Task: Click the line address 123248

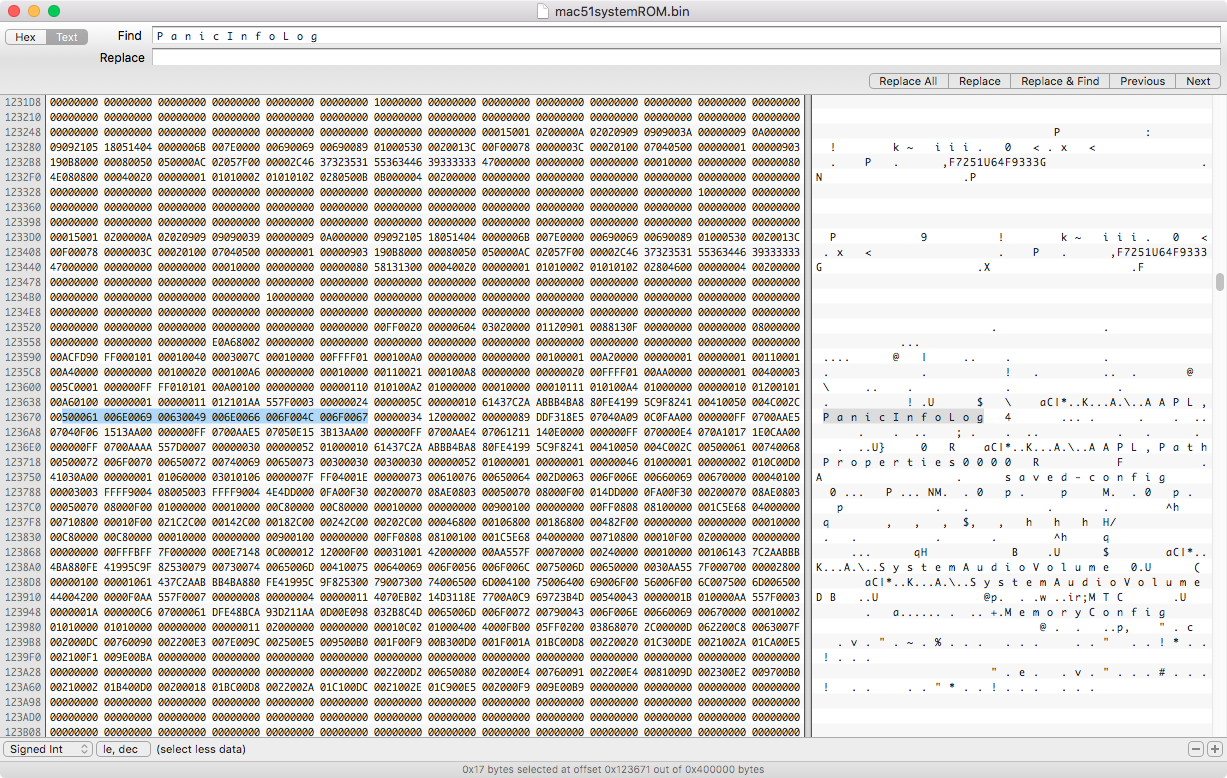Action: (23, 132)
